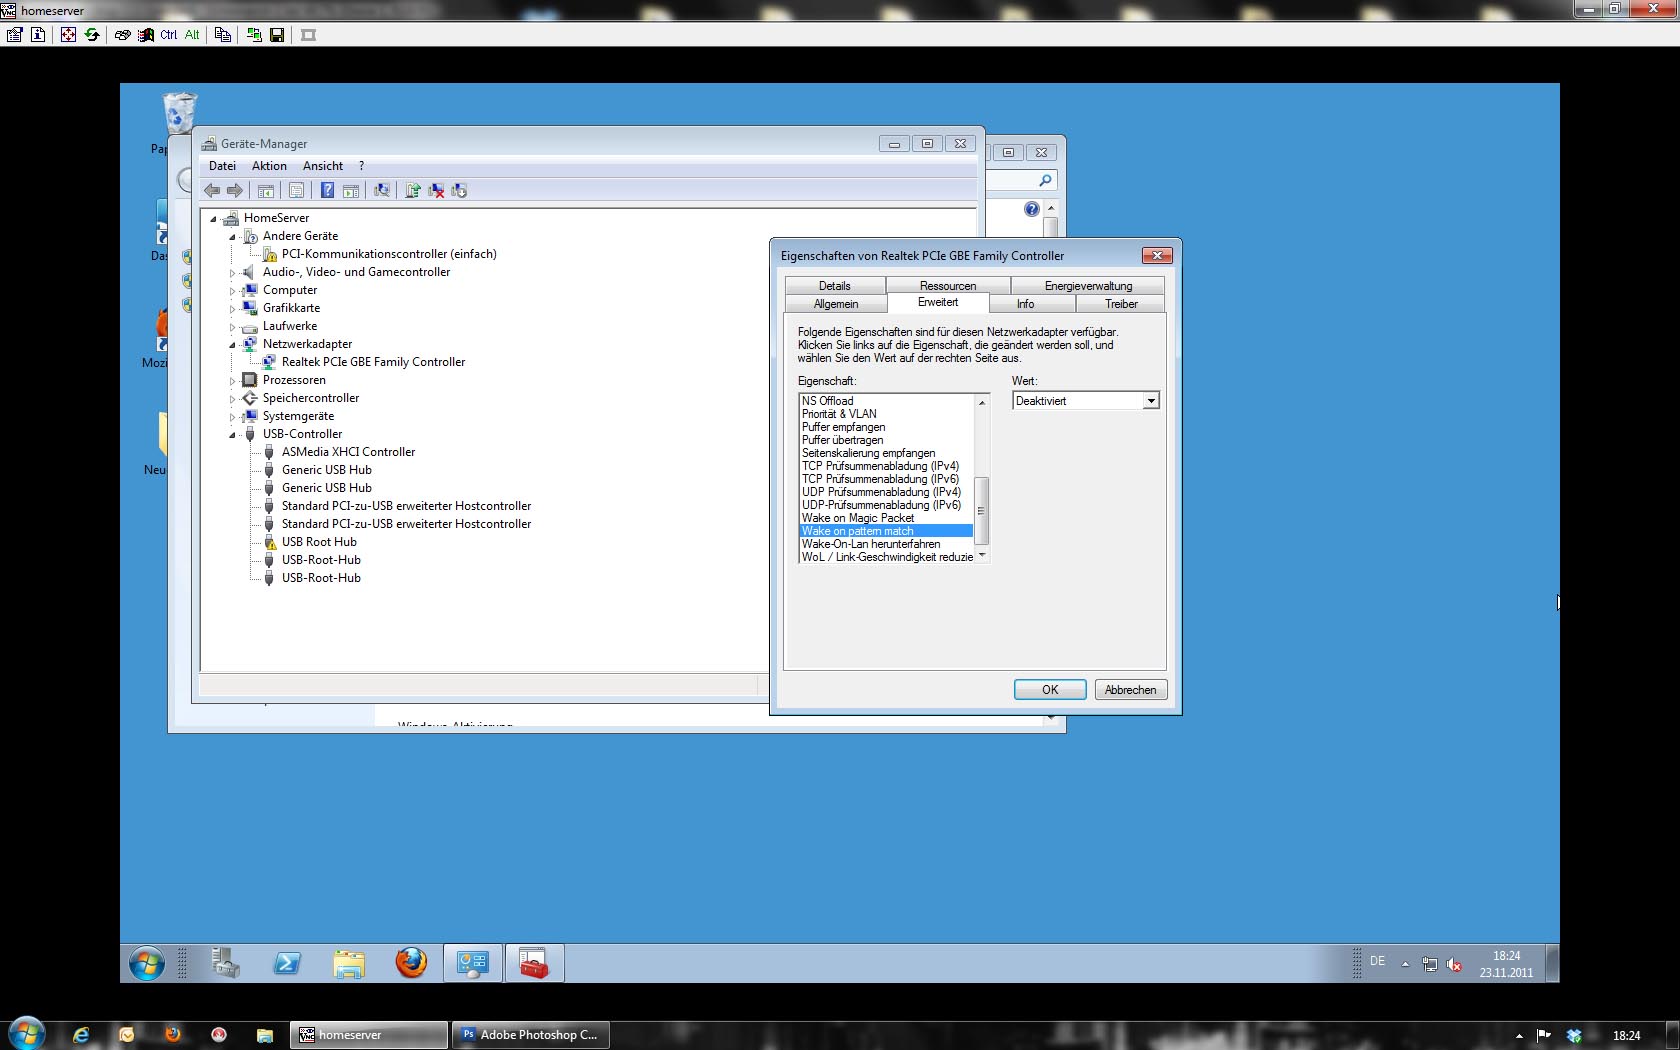The image size is (1680, 1050).
Task: Select ASMedia XHCI Controller
Action: tap(348, 452)
